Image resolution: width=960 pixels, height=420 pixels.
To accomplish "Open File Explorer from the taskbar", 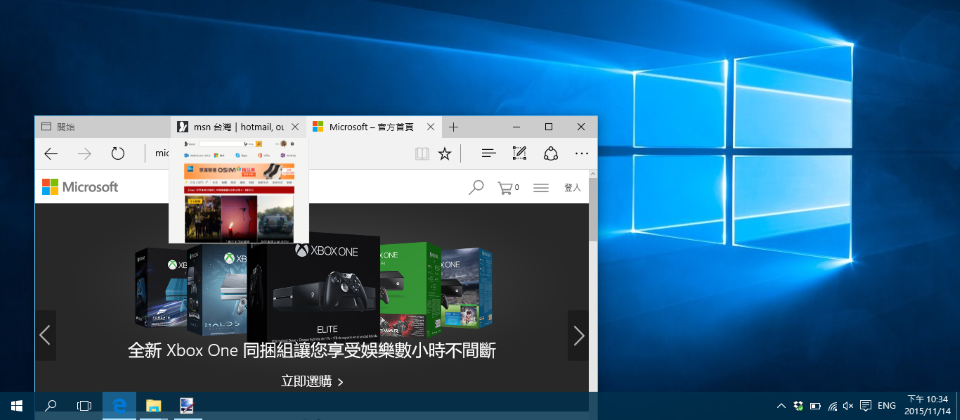I will coord(154,405).
